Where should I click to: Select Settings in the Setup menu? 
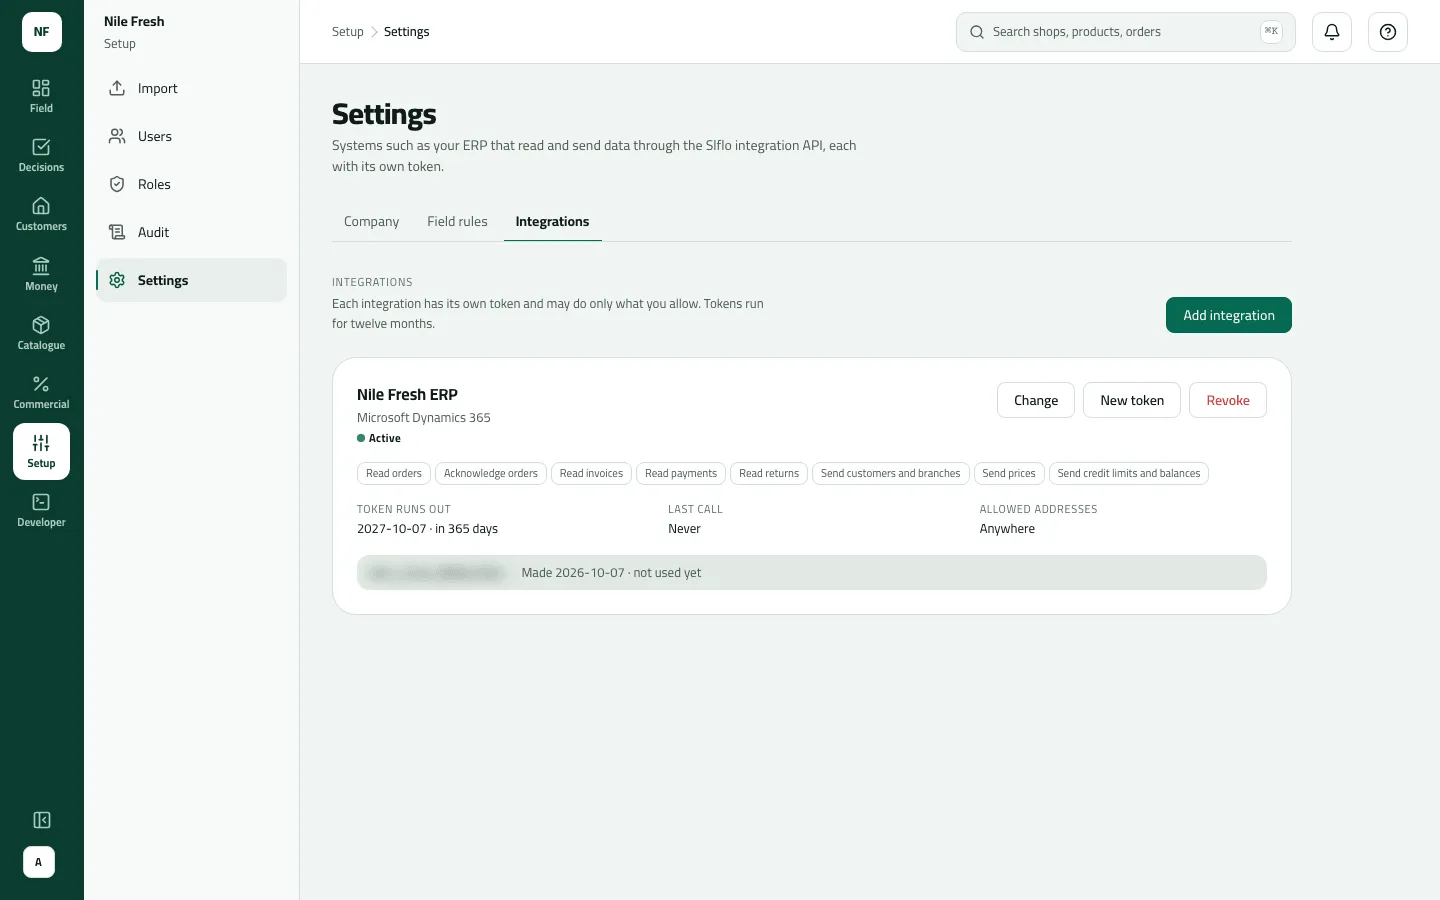point(191,280)
